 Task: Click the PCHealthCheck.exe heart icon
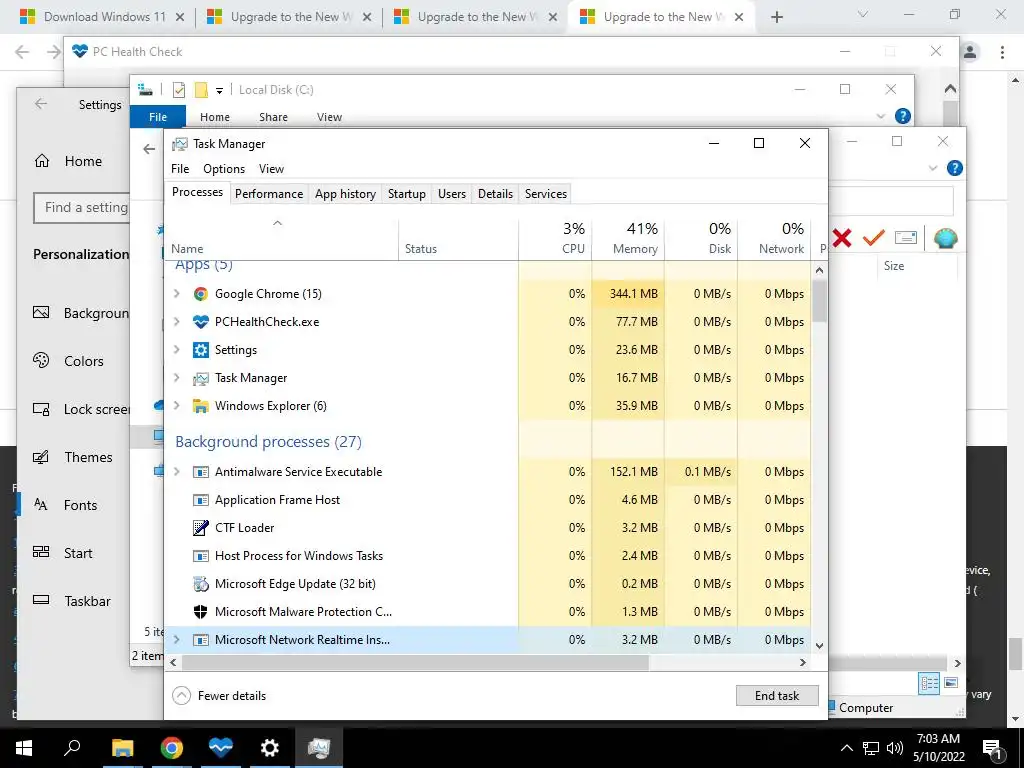[200, 322]
